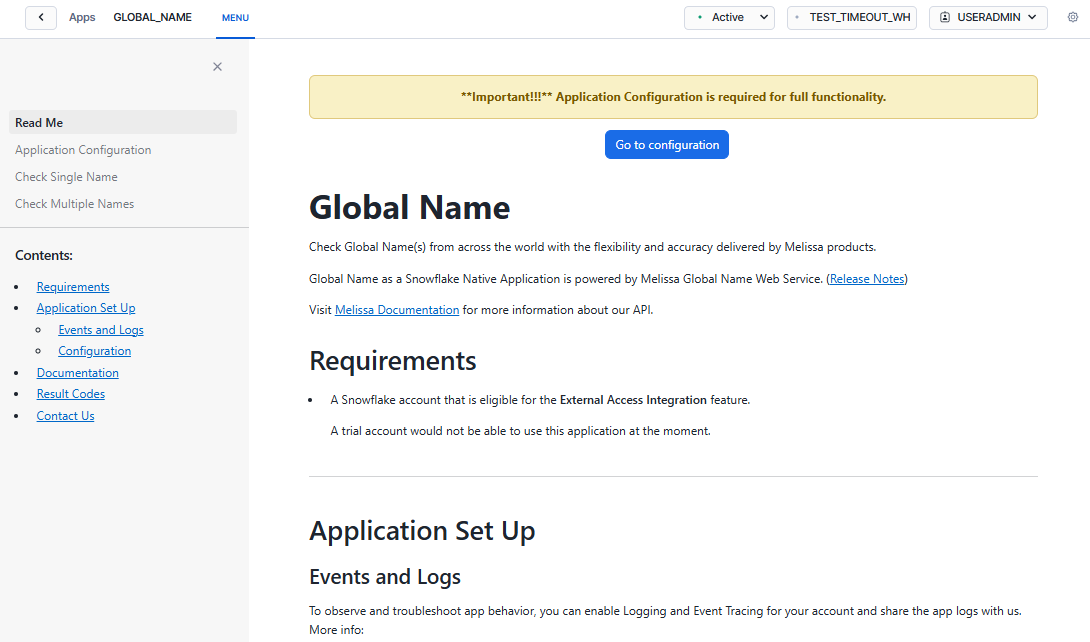Open the Melissa Documentation link

[x=397, y=310]
